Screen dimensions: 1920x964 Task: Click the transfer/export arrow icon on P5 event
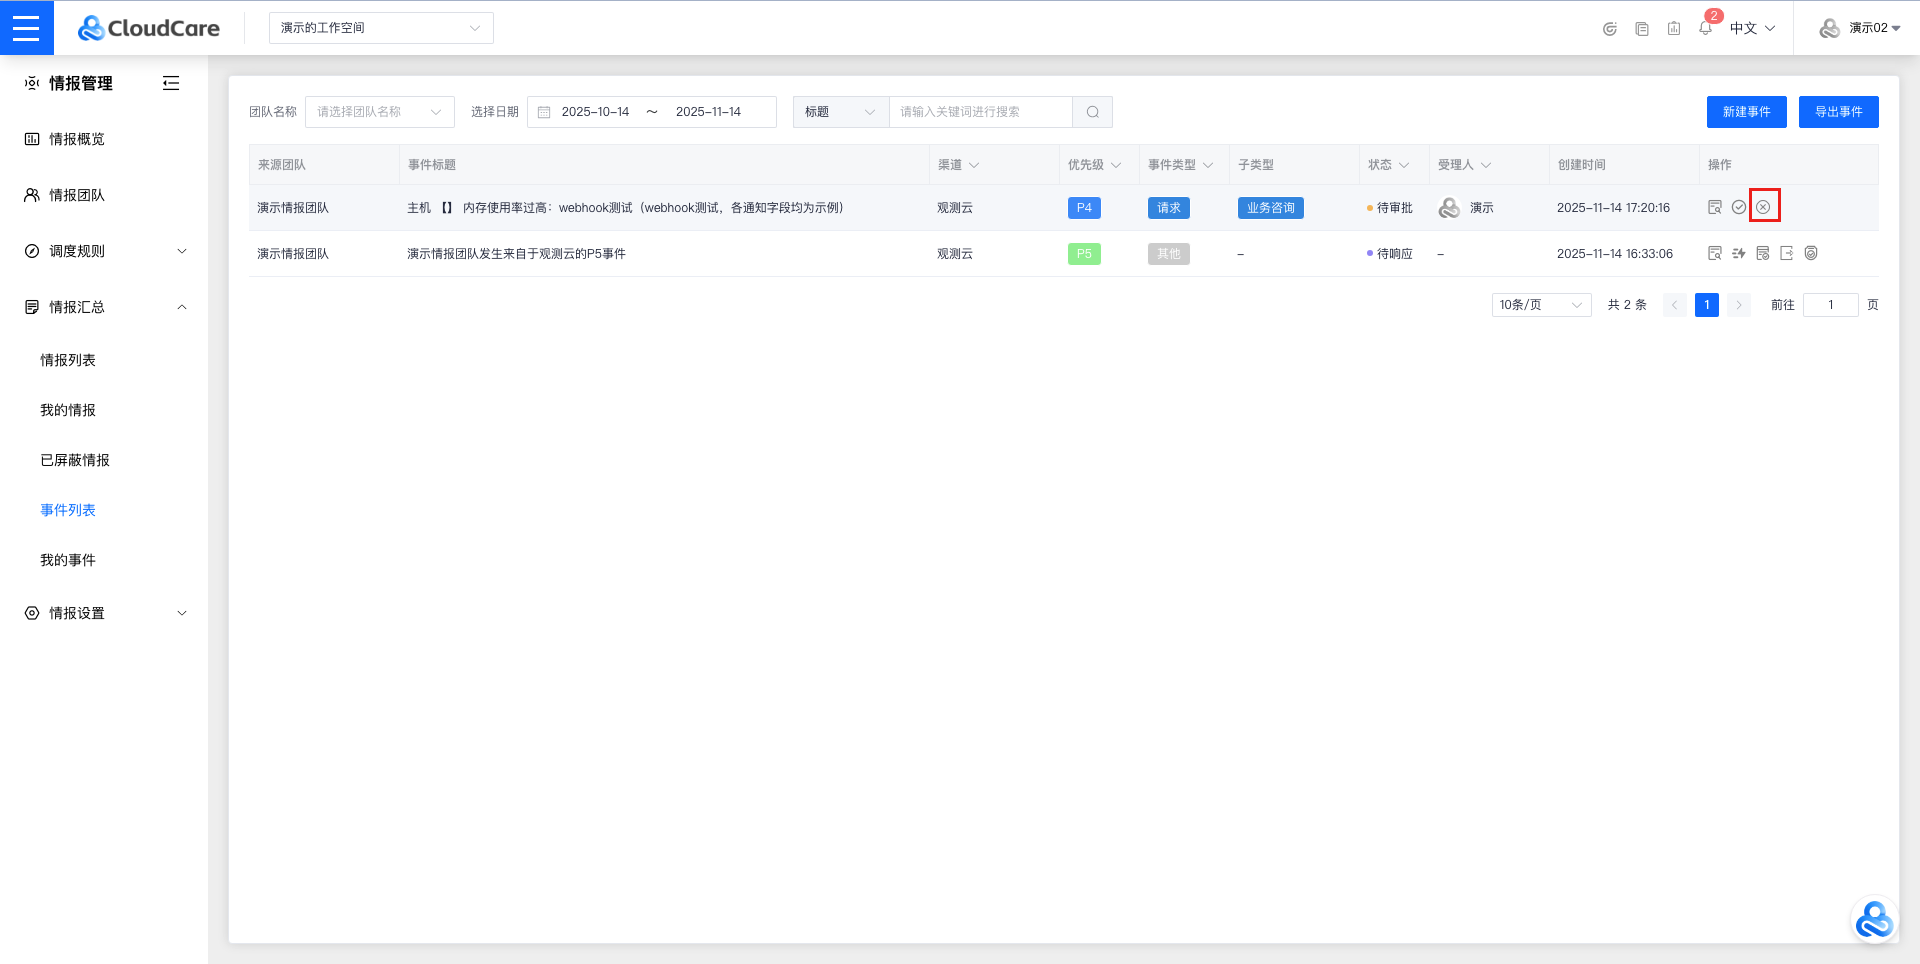(x=1787, y=254)
